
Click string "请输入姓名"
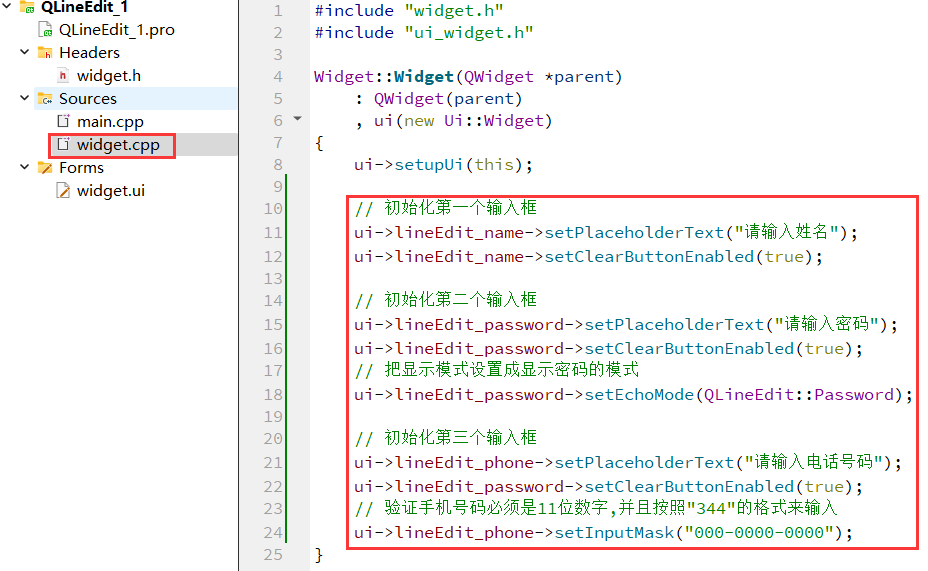[785, 232]
